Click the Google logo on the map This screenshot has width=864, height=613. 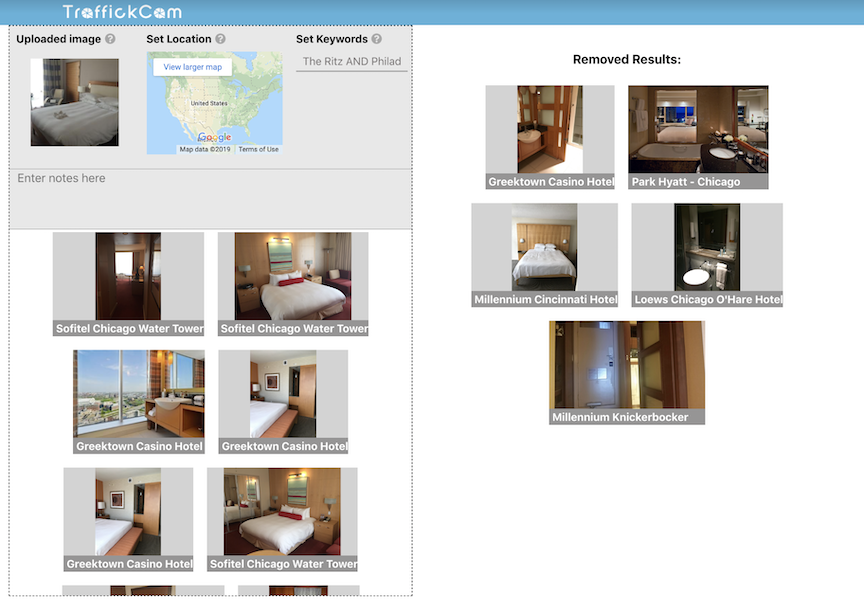(214, 137)
